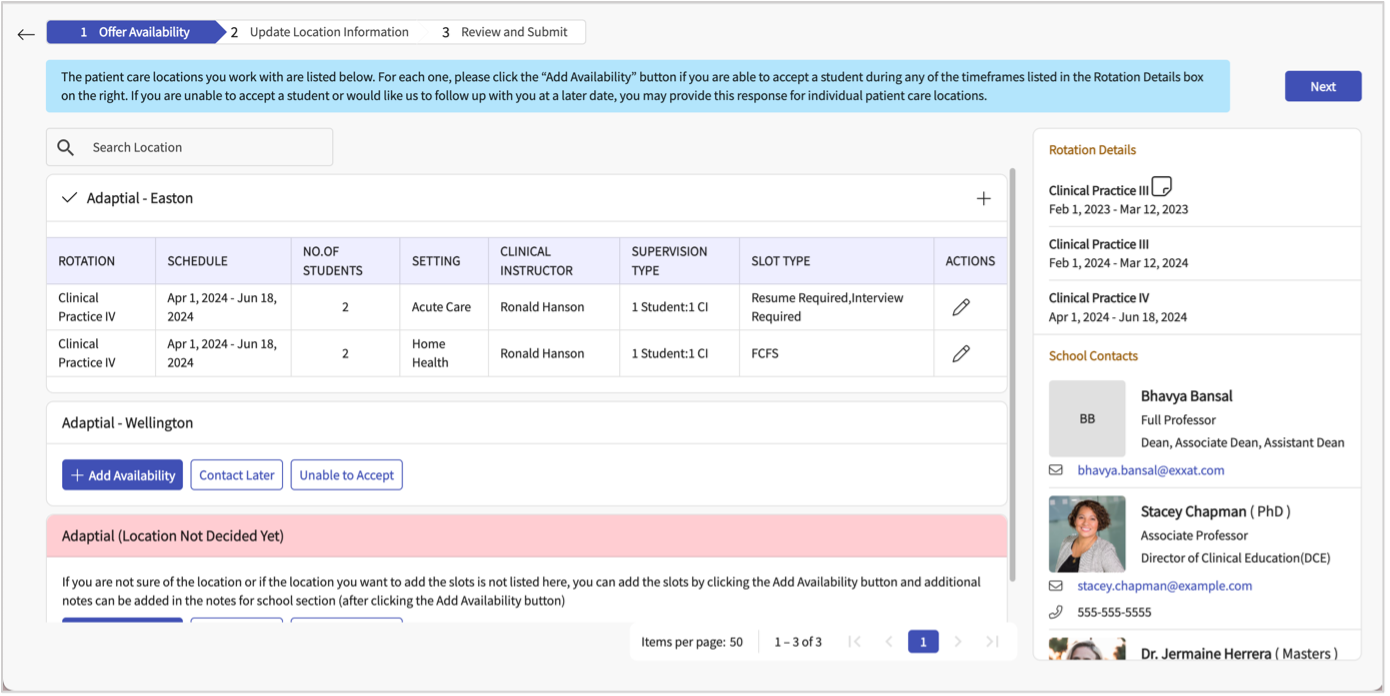This screenshot has width=1390, height=696.
Task: Edit the Home Health rotation row
Action: click(961, 353)
